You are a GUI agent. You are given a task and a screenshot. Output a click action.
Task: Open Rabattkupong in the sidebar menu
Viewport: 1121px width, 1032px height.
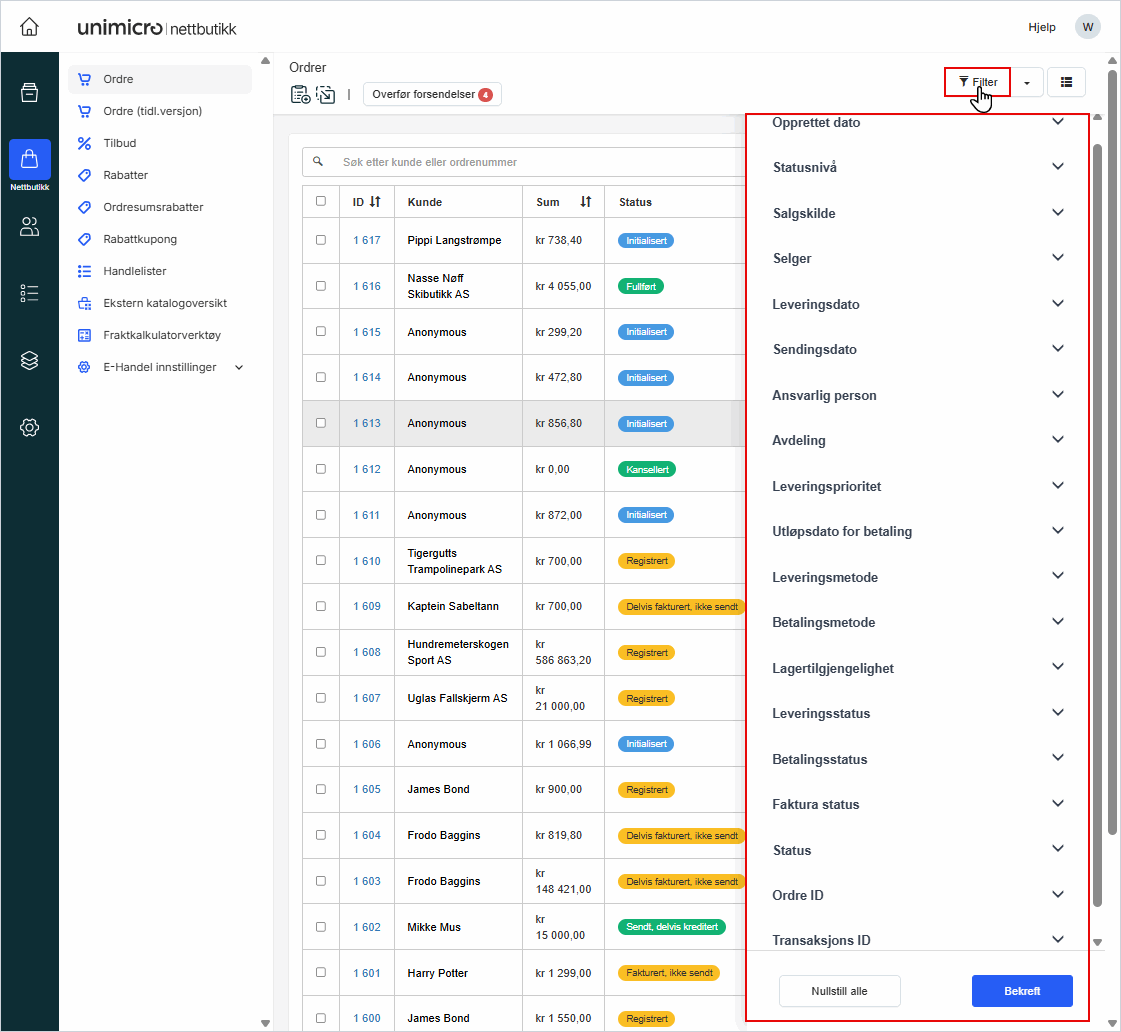coord(140,239)
